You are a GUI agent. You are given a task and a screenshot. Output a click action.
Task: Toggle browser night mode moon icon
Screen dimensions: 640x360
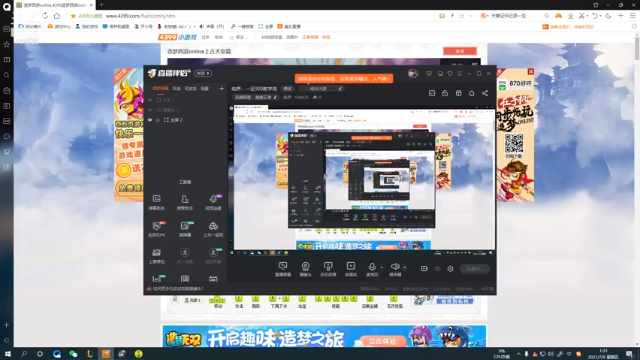608,16
